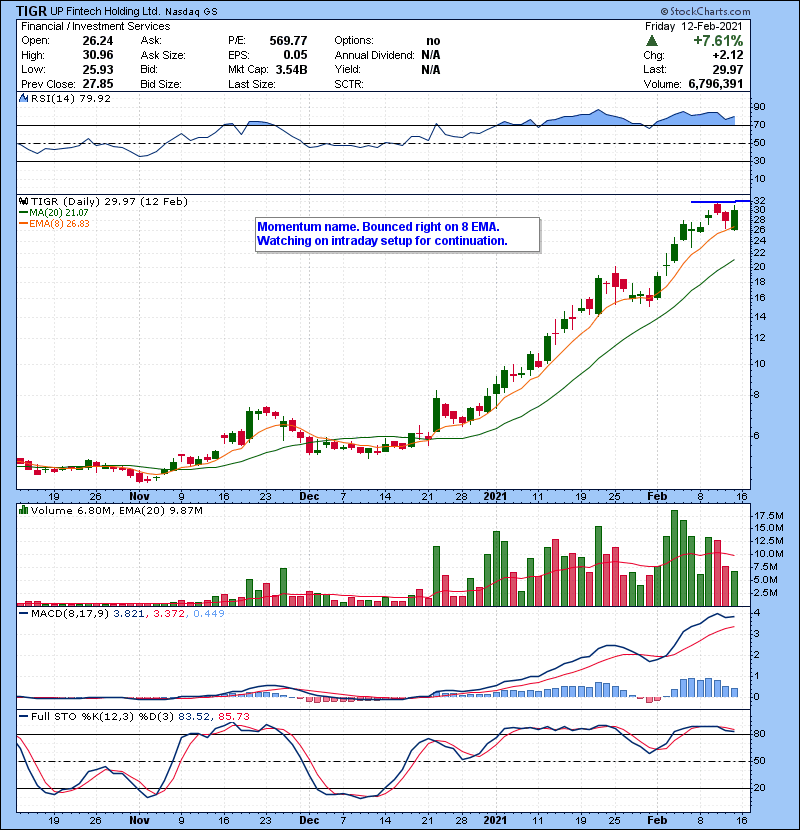Click the stochastic %D value 85.73
Screen dimensions: 800x830
pos(233,717)
